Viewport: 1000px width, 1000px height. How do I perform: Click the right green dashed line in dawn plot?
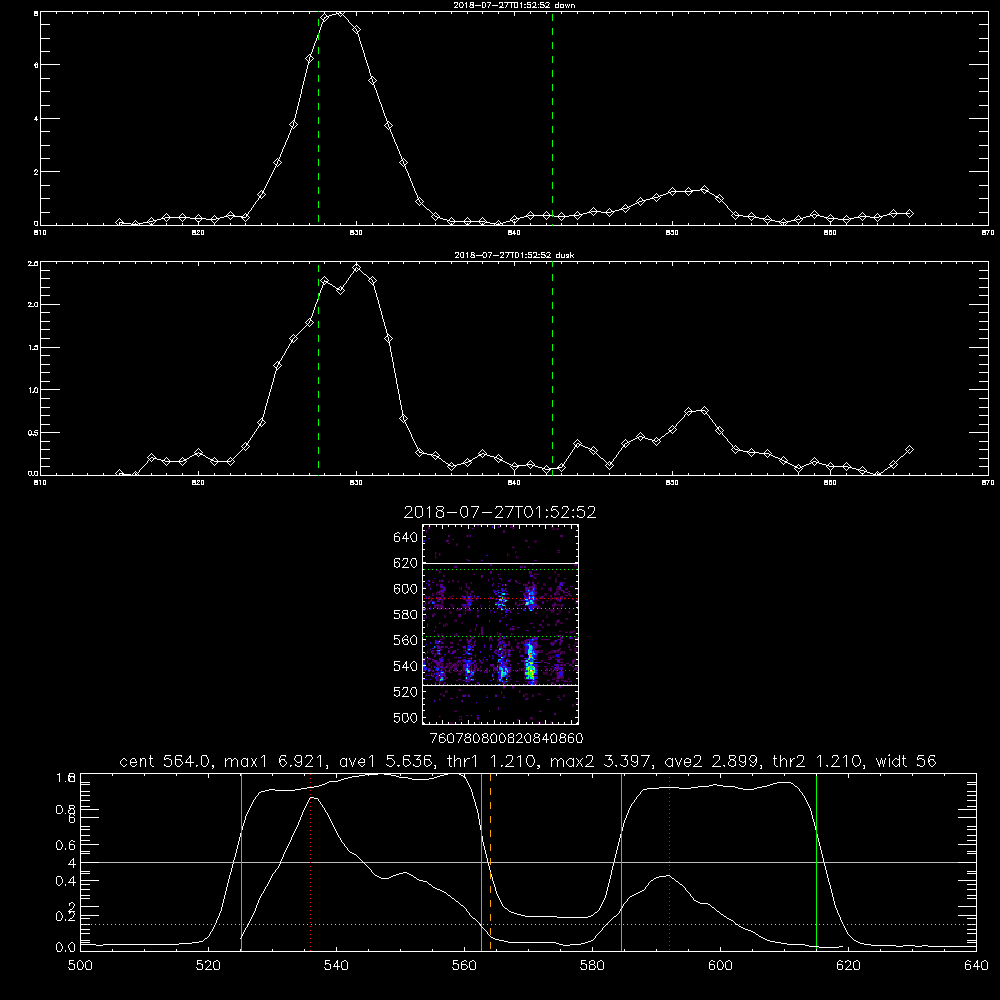coord(552,118)
